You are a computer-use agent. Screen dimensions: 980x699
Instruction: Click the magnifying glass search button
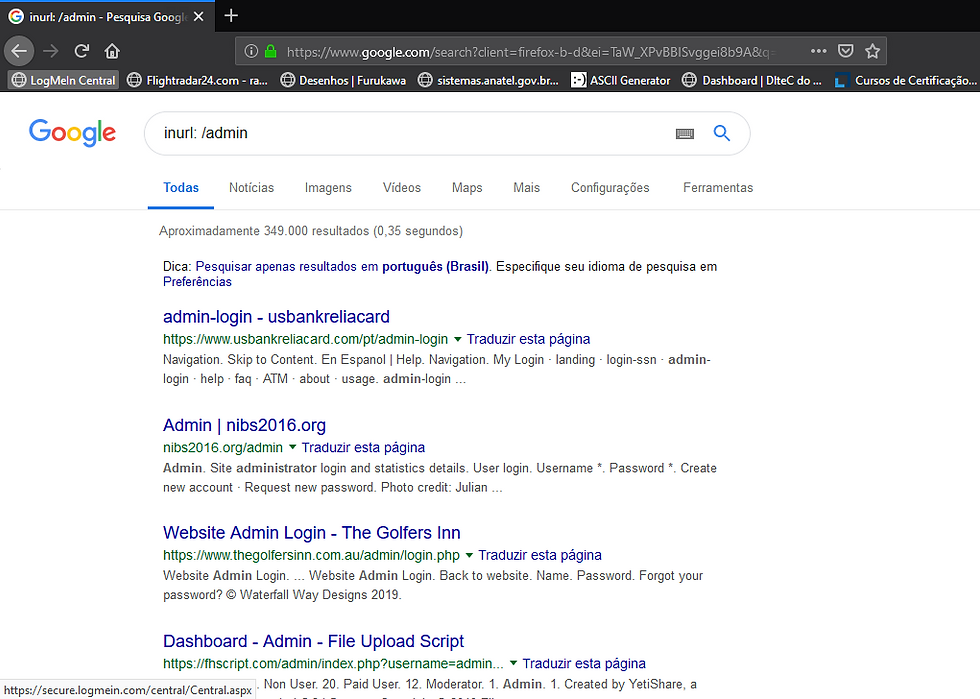pyautogui.click(x=722, y=133)
